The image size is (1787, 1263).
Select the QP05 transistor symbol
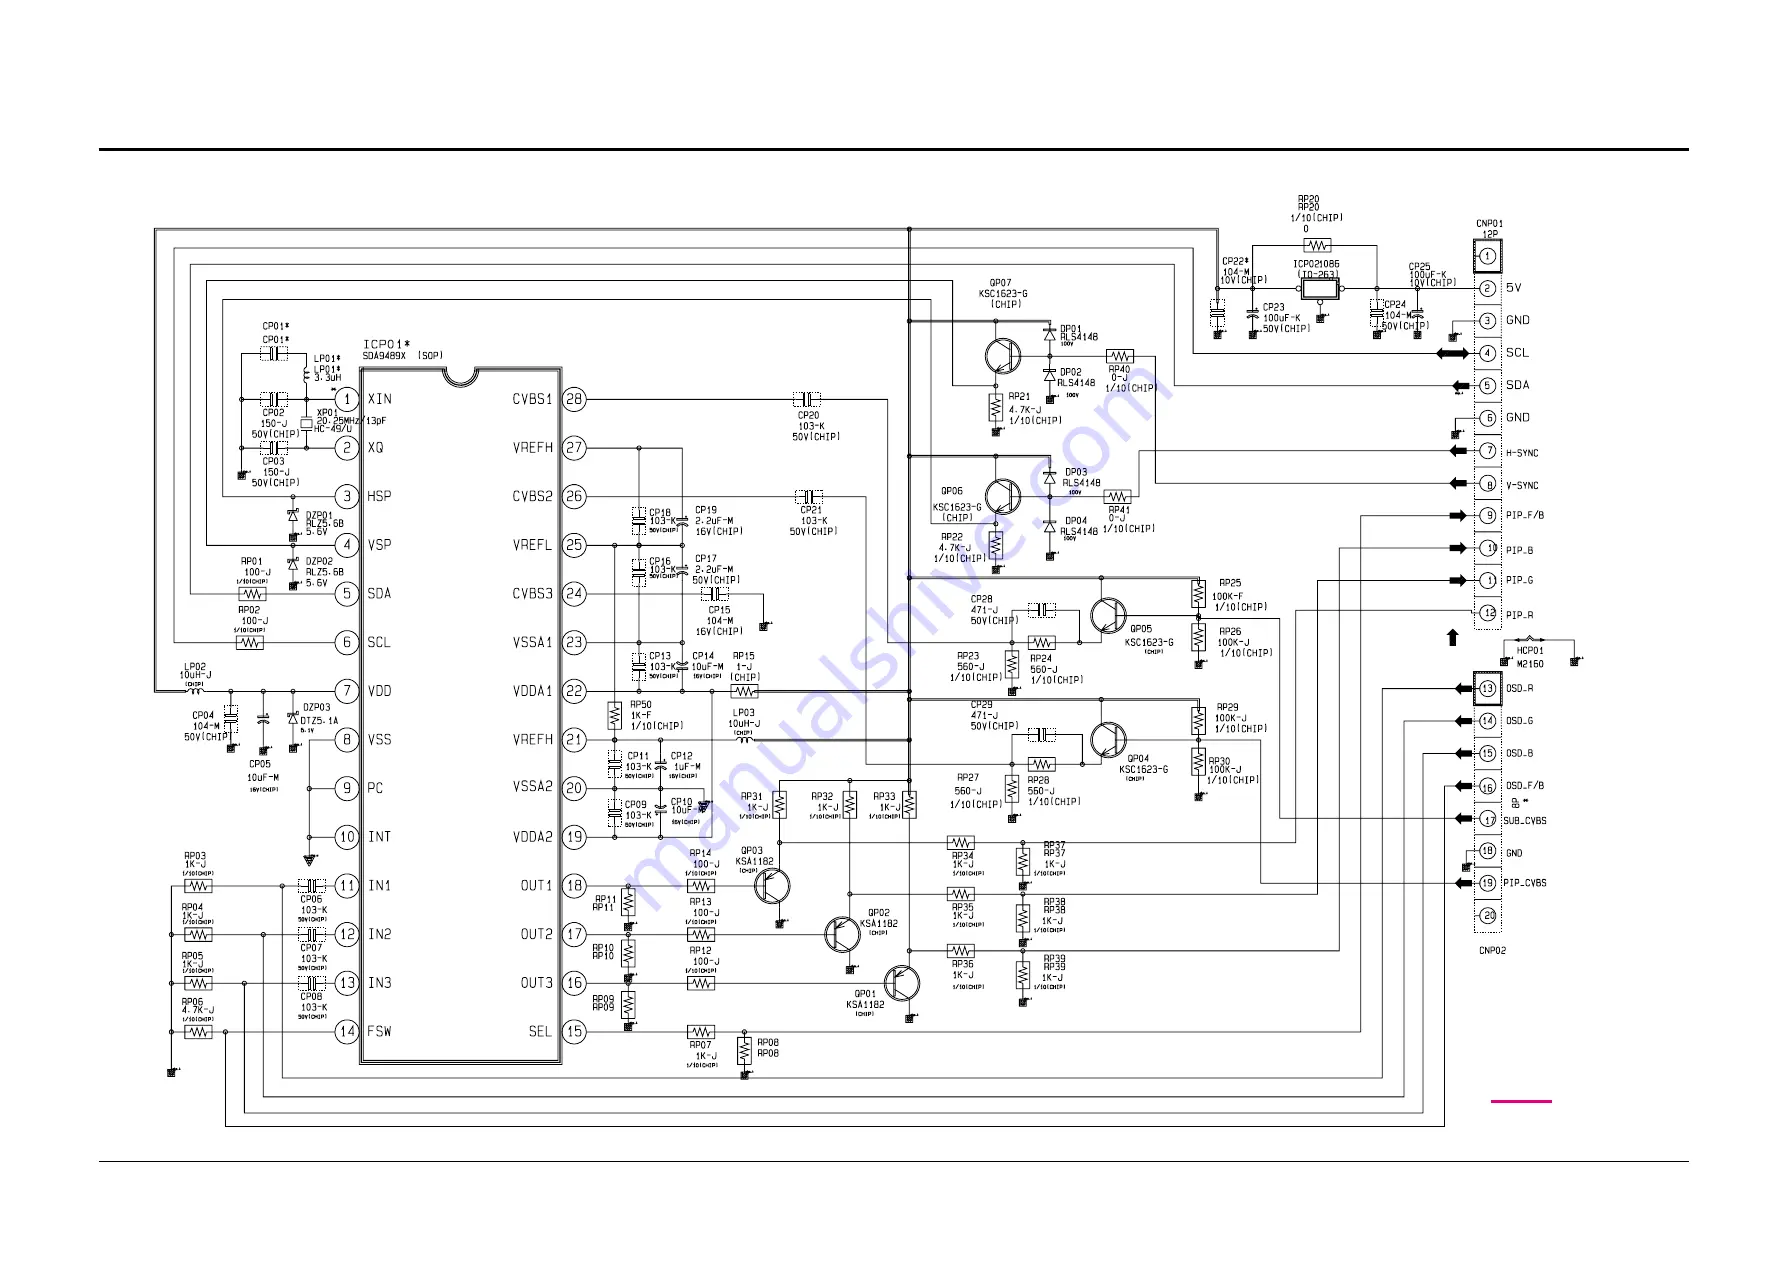[1107, 617]
